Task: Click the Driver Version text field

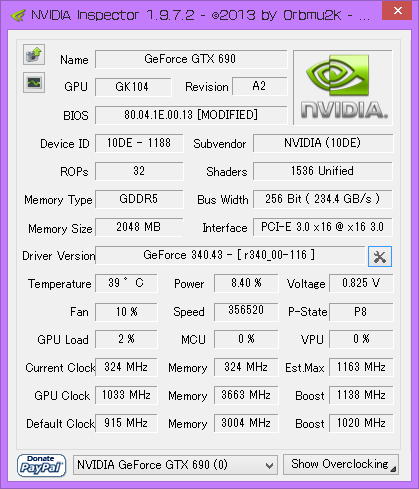Action: click(230, 256)
